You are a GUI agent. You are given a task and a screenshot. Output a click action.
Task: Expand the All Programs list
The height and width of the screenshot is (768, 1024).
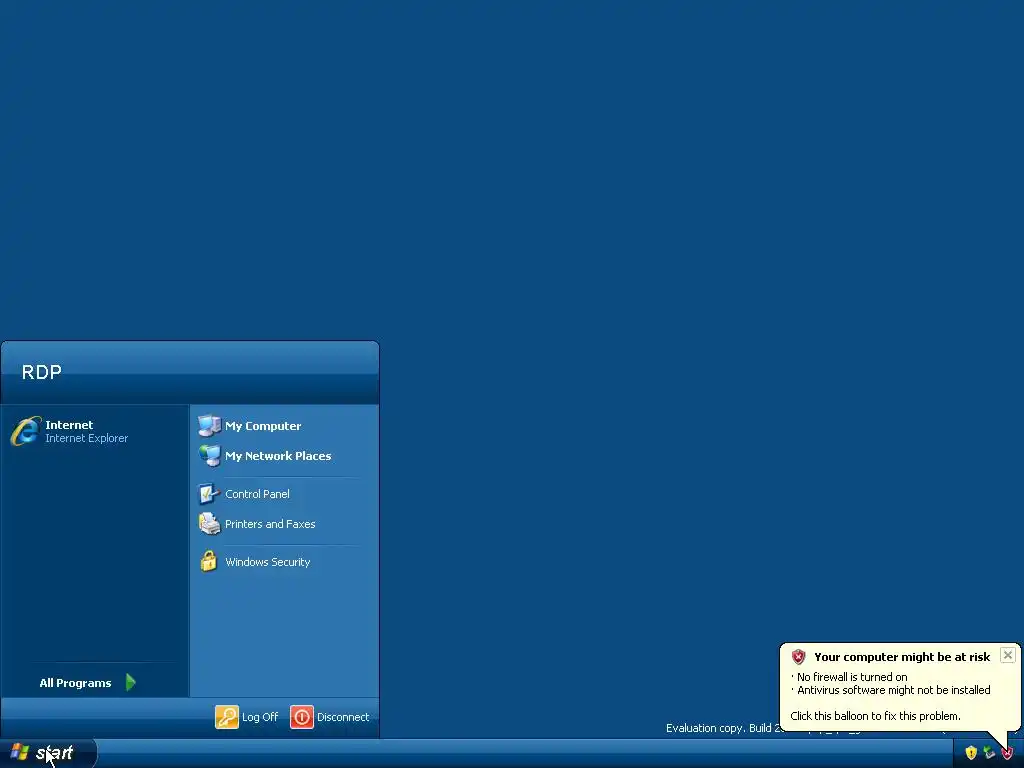point(88,682)
